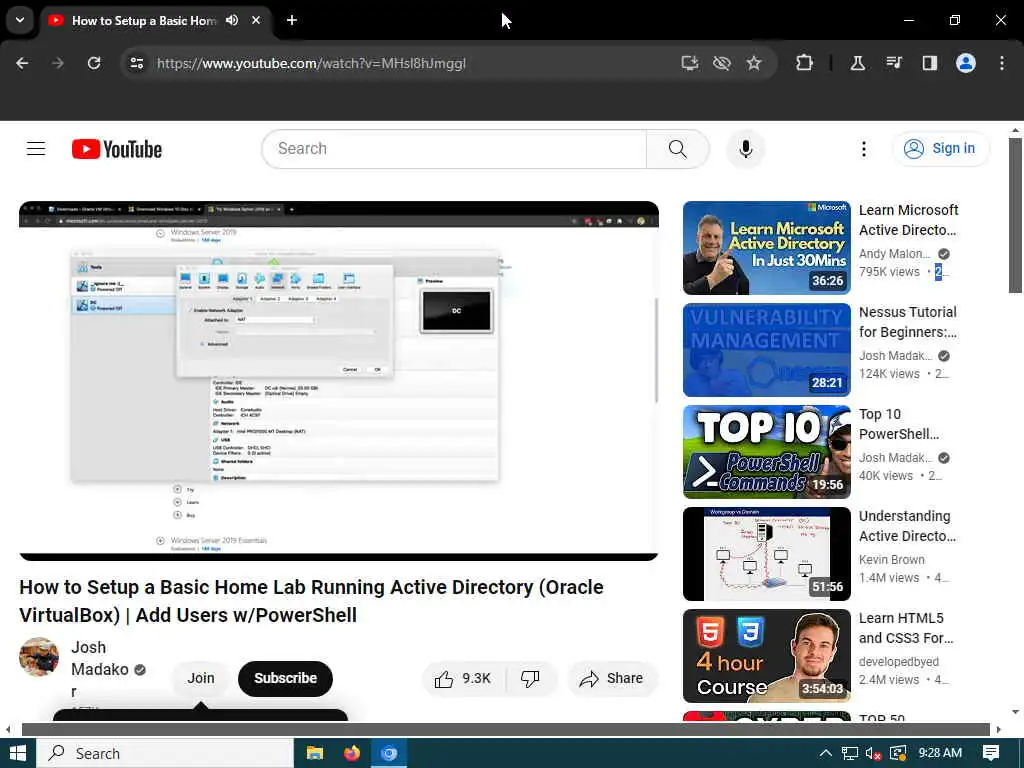Click the crossed-out eye tracking icon
This screenshot has width=1024, height=768.
[x=722, y=63]
